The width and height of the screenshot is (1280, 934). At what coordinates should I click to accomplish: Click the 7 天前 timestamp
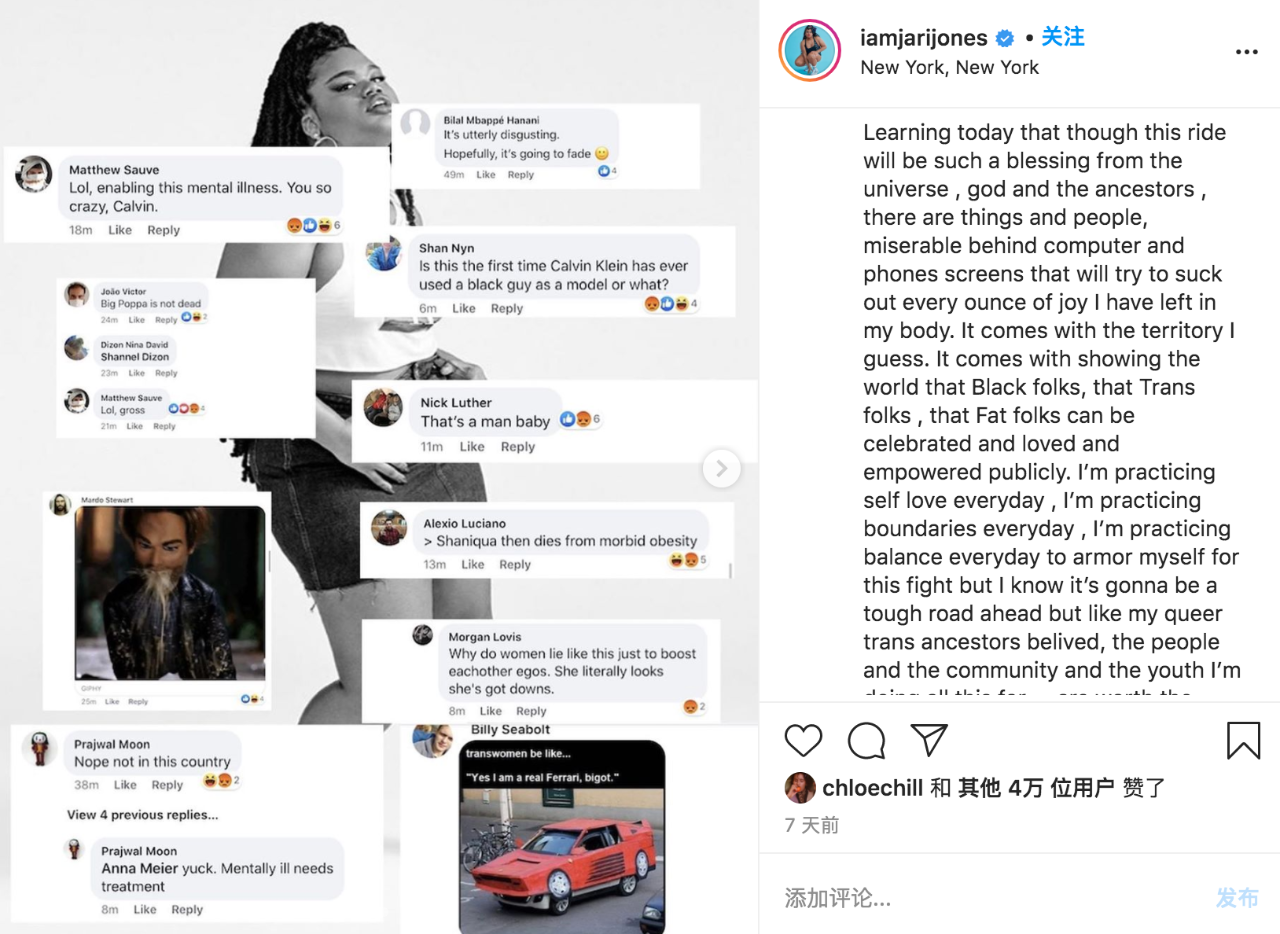click(812, 825)
